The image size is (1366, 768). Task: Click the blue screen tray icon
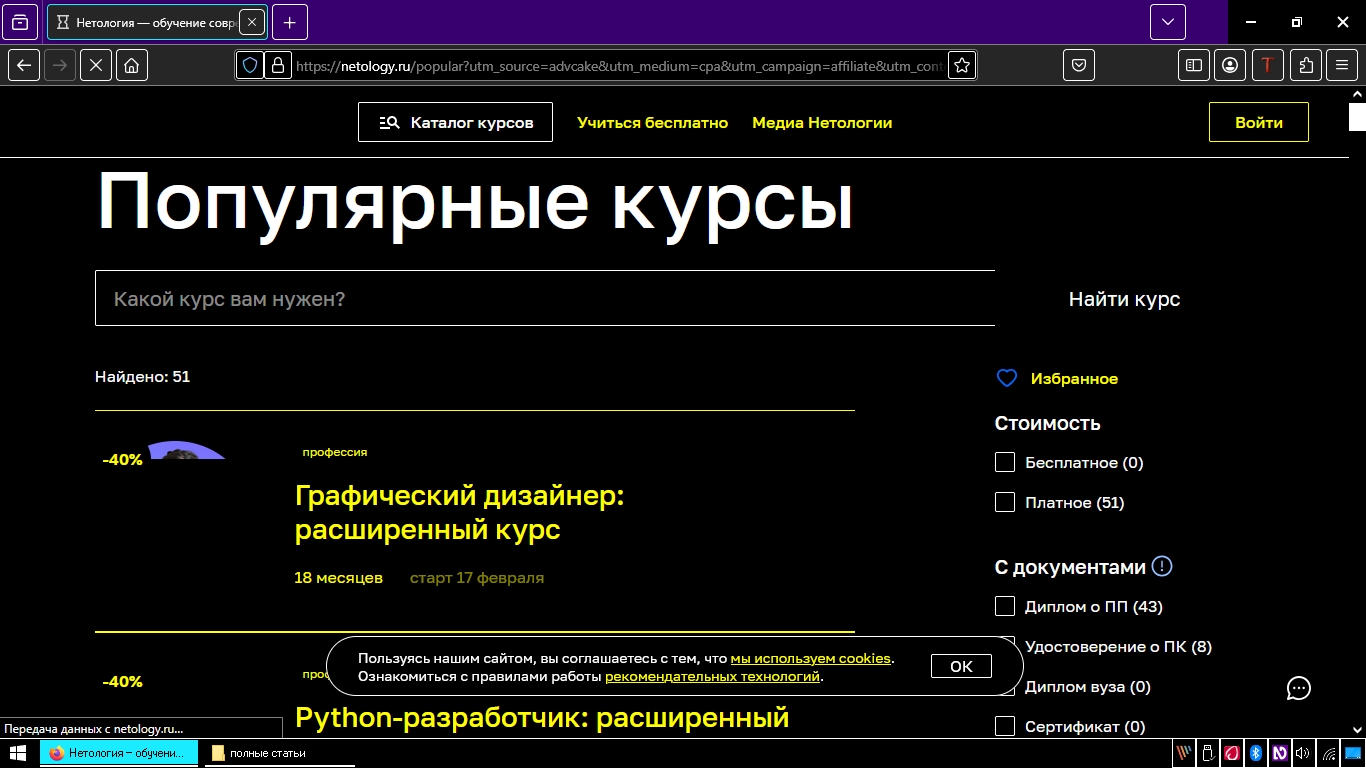tap(1353, 753)
